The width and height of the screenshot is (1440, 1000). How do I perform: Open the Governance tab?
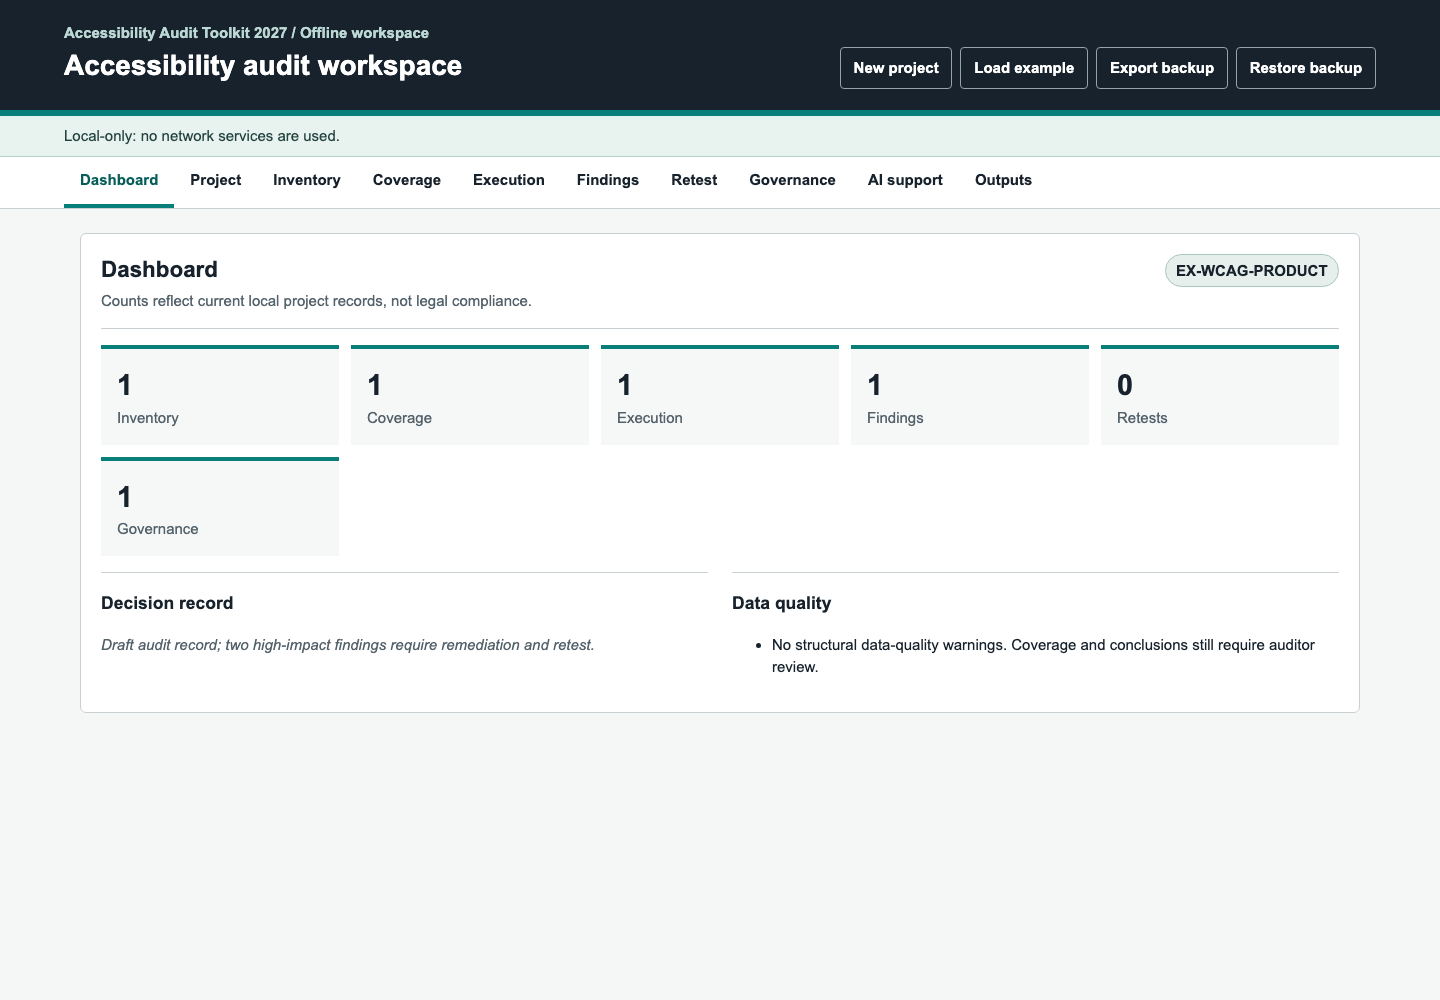[x=793, y=181]
